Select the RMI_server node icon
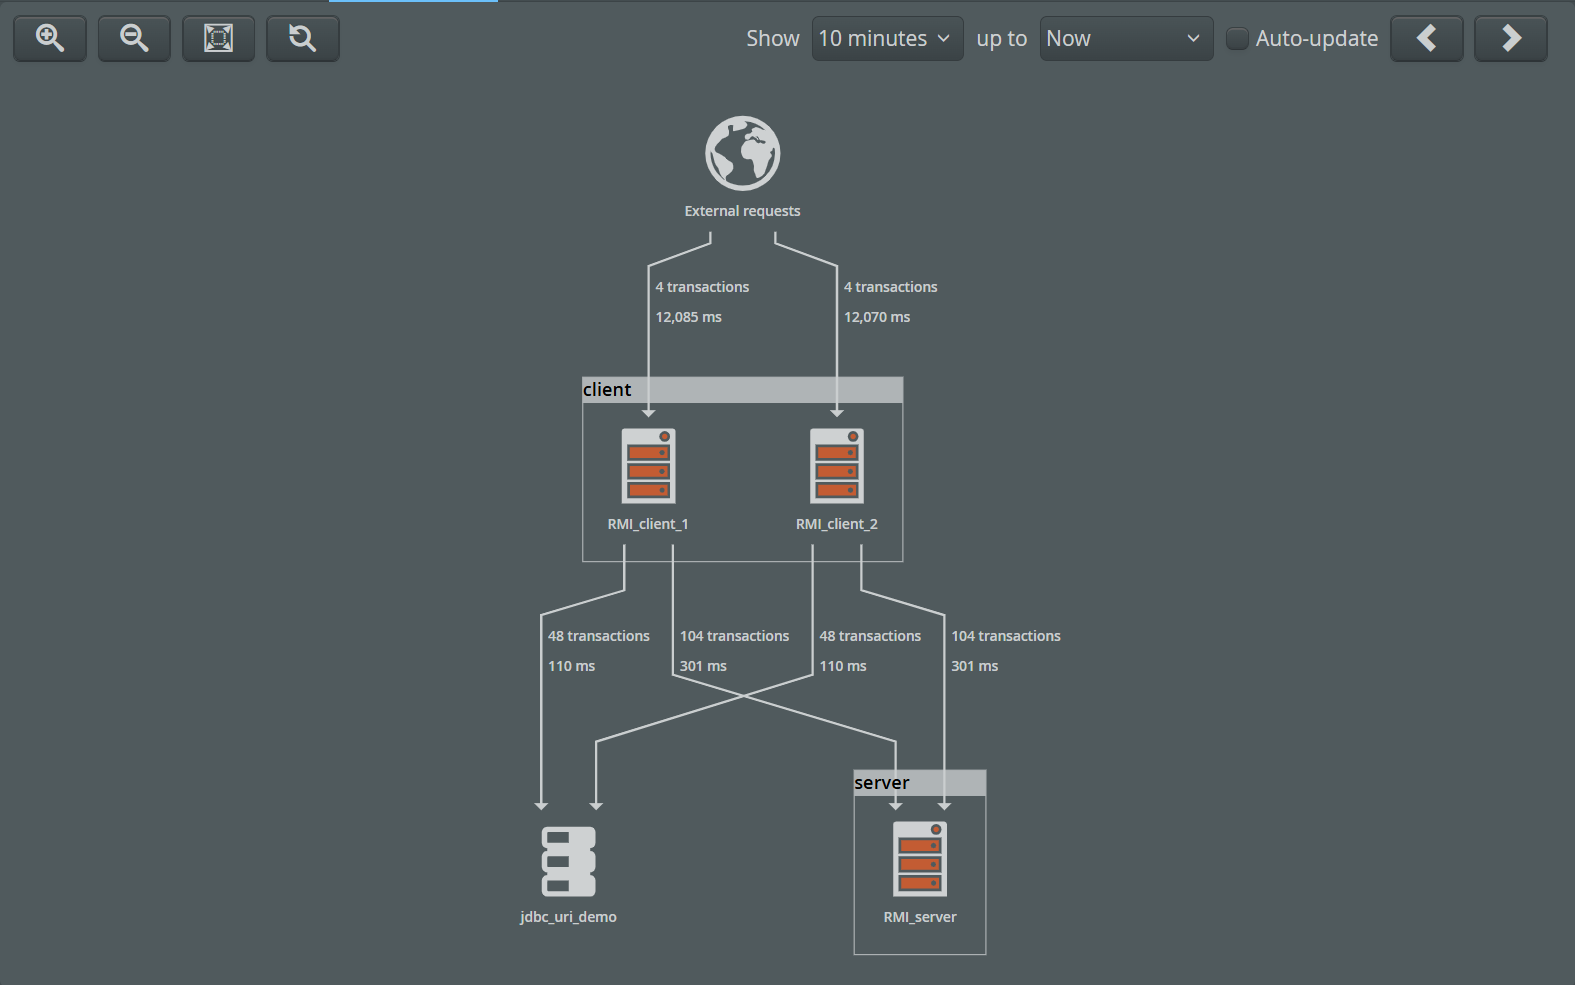This screenshot has width=1575, height=985. [x=920, y=859]
